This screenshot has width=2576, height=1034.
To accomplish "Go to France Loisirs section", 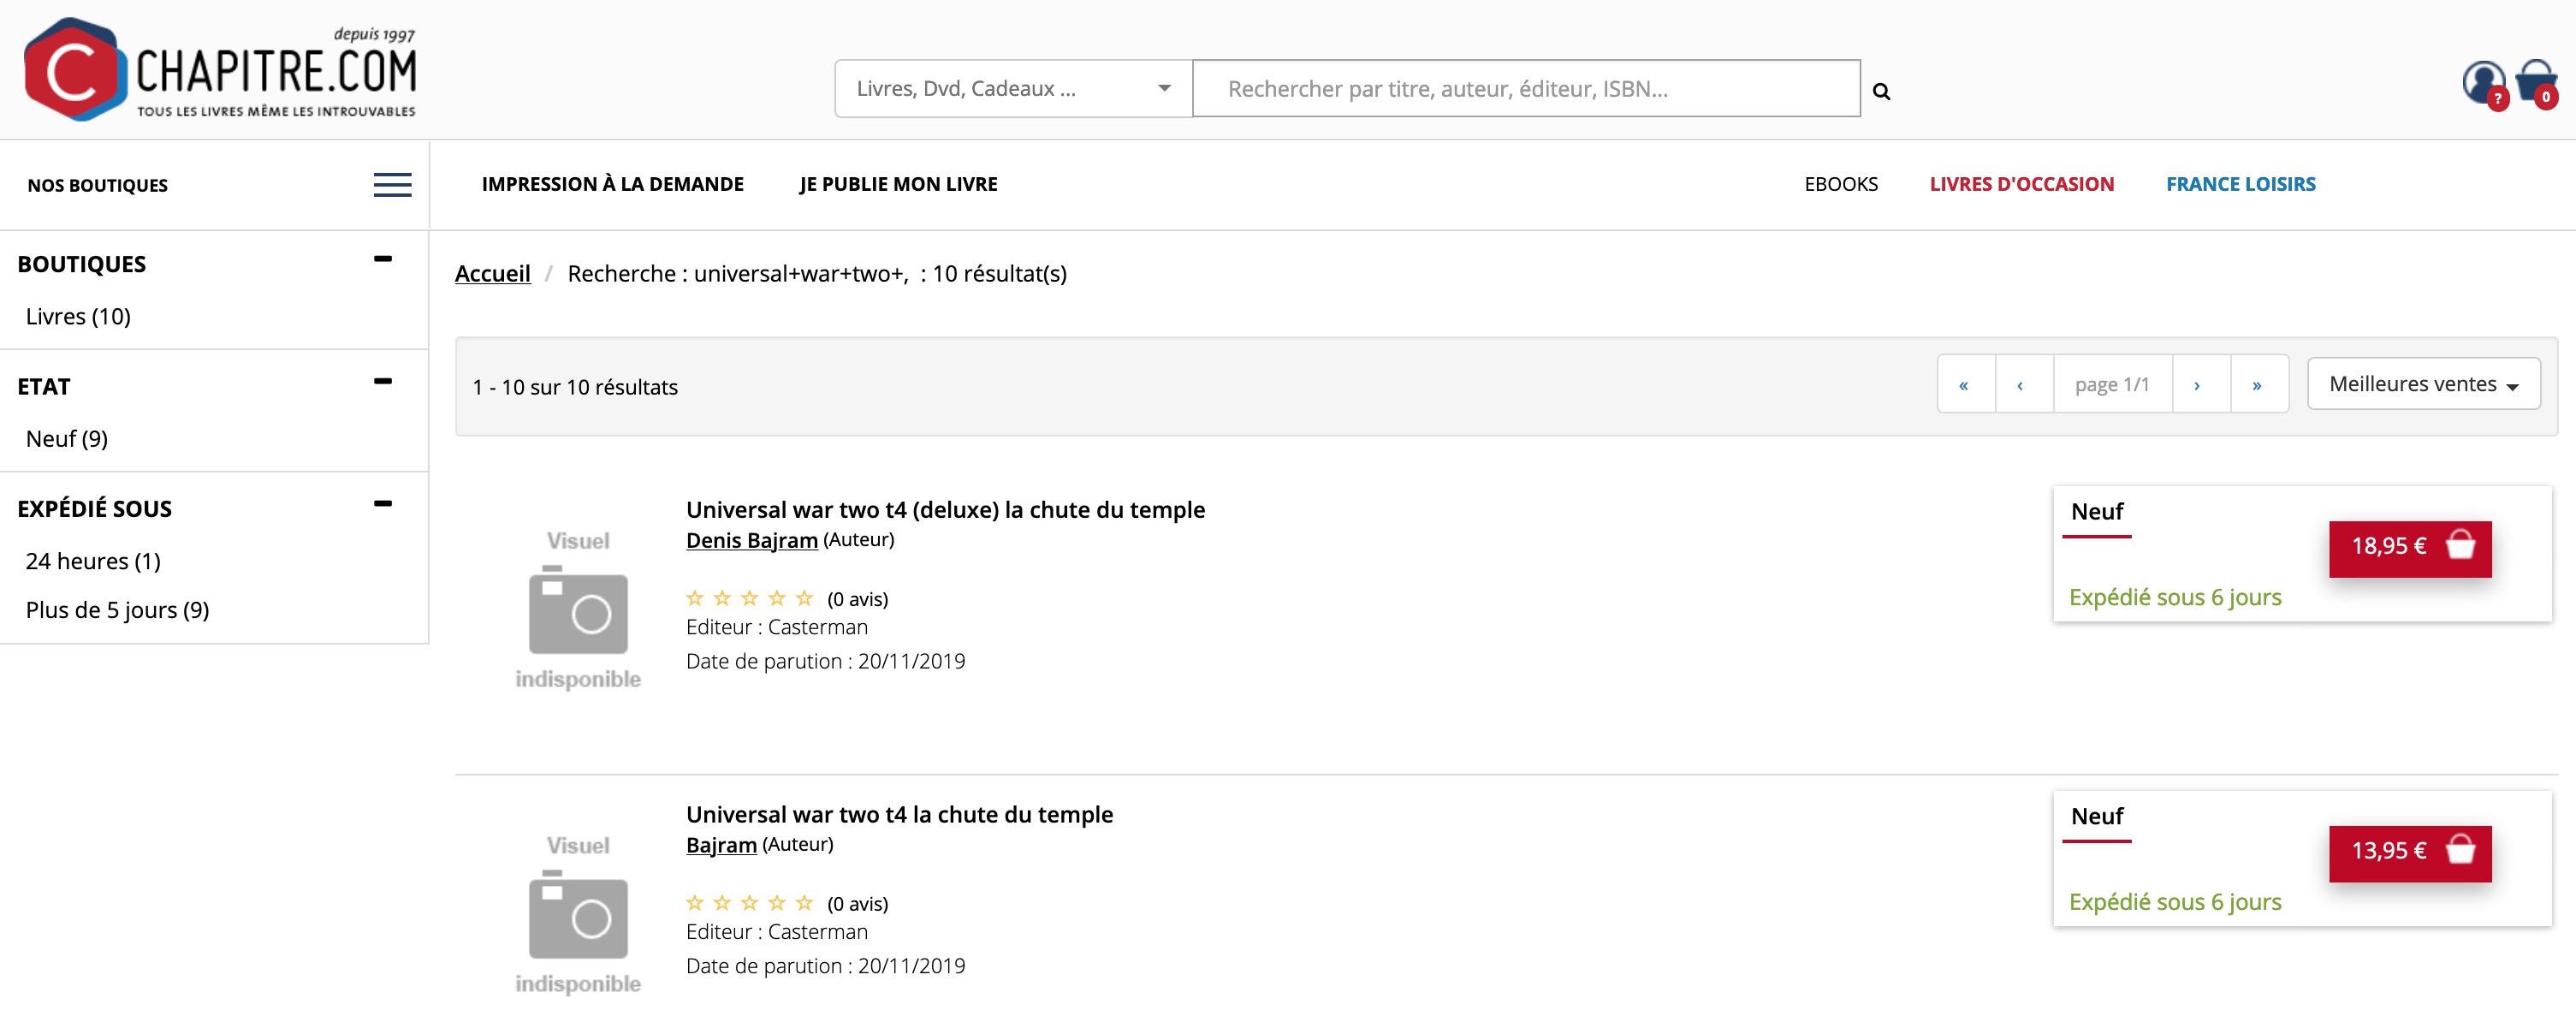I will (2240, 184).
